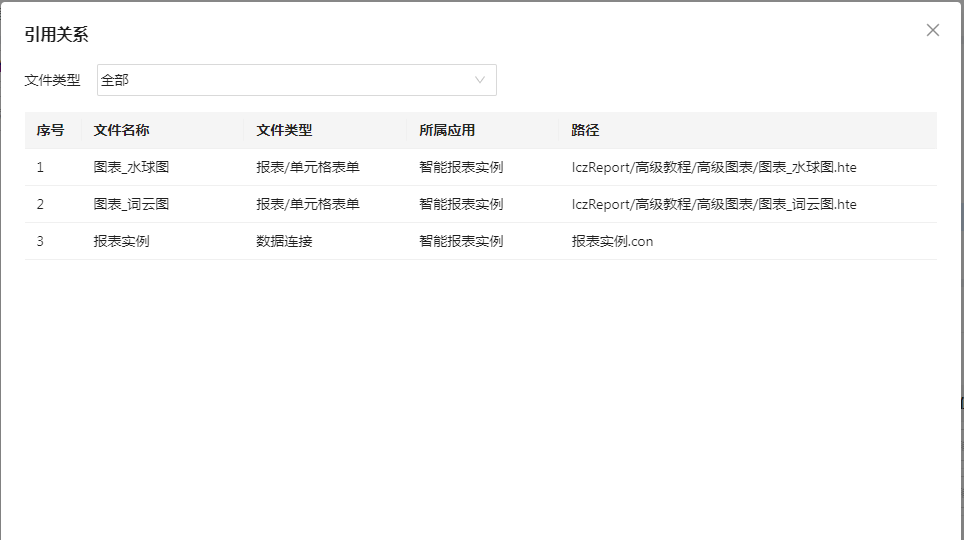Close the 引用关系 dialog
The image size is (964, 540).
[x=932, y=30]
